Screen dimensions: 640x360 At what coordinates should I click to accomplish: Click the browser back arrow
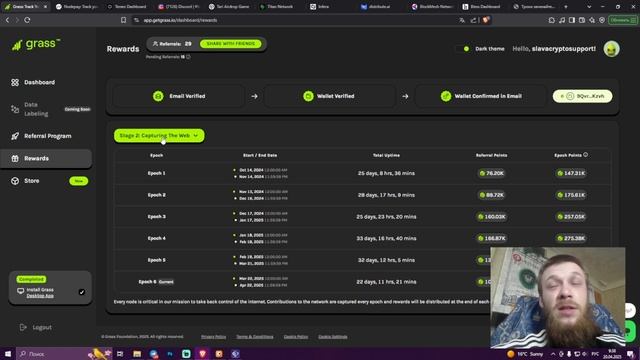(x=7, y=20)
